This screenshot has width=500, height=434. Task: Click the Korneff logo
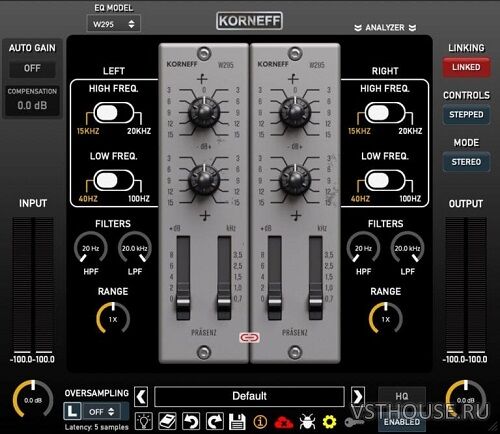click(x=249, y=21)
